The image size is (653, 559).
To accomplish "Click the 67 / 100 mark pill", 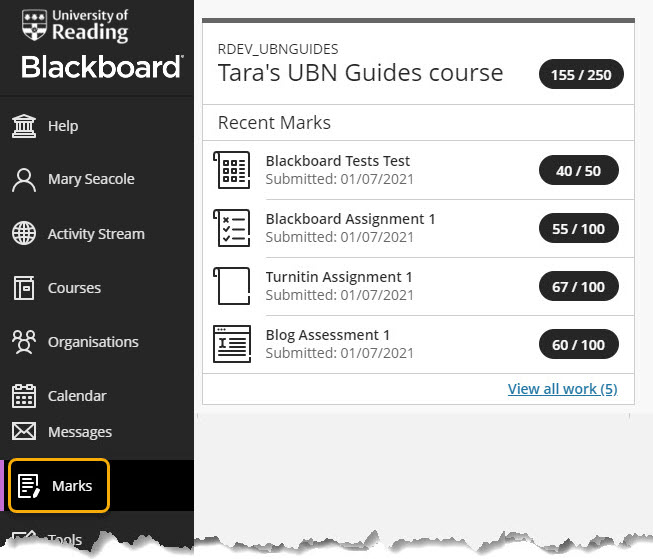I will pos(578,286).
